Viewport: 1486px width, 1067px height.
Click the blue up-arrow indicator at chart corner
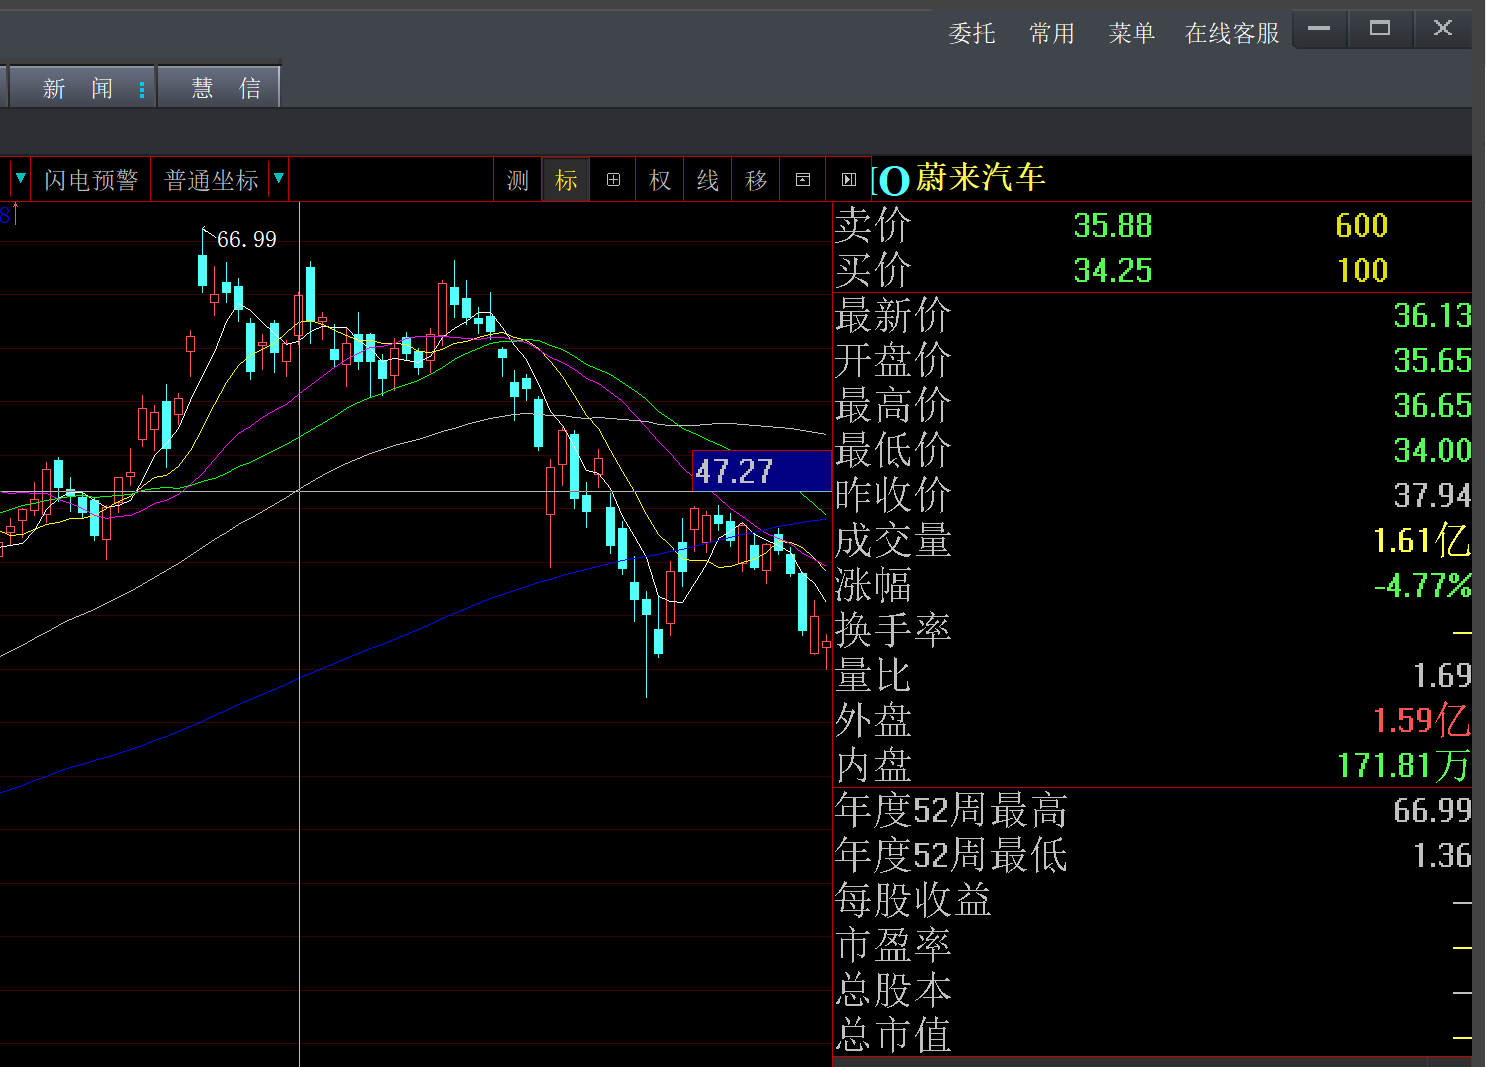pyautogui.click(x=9, y=214)
